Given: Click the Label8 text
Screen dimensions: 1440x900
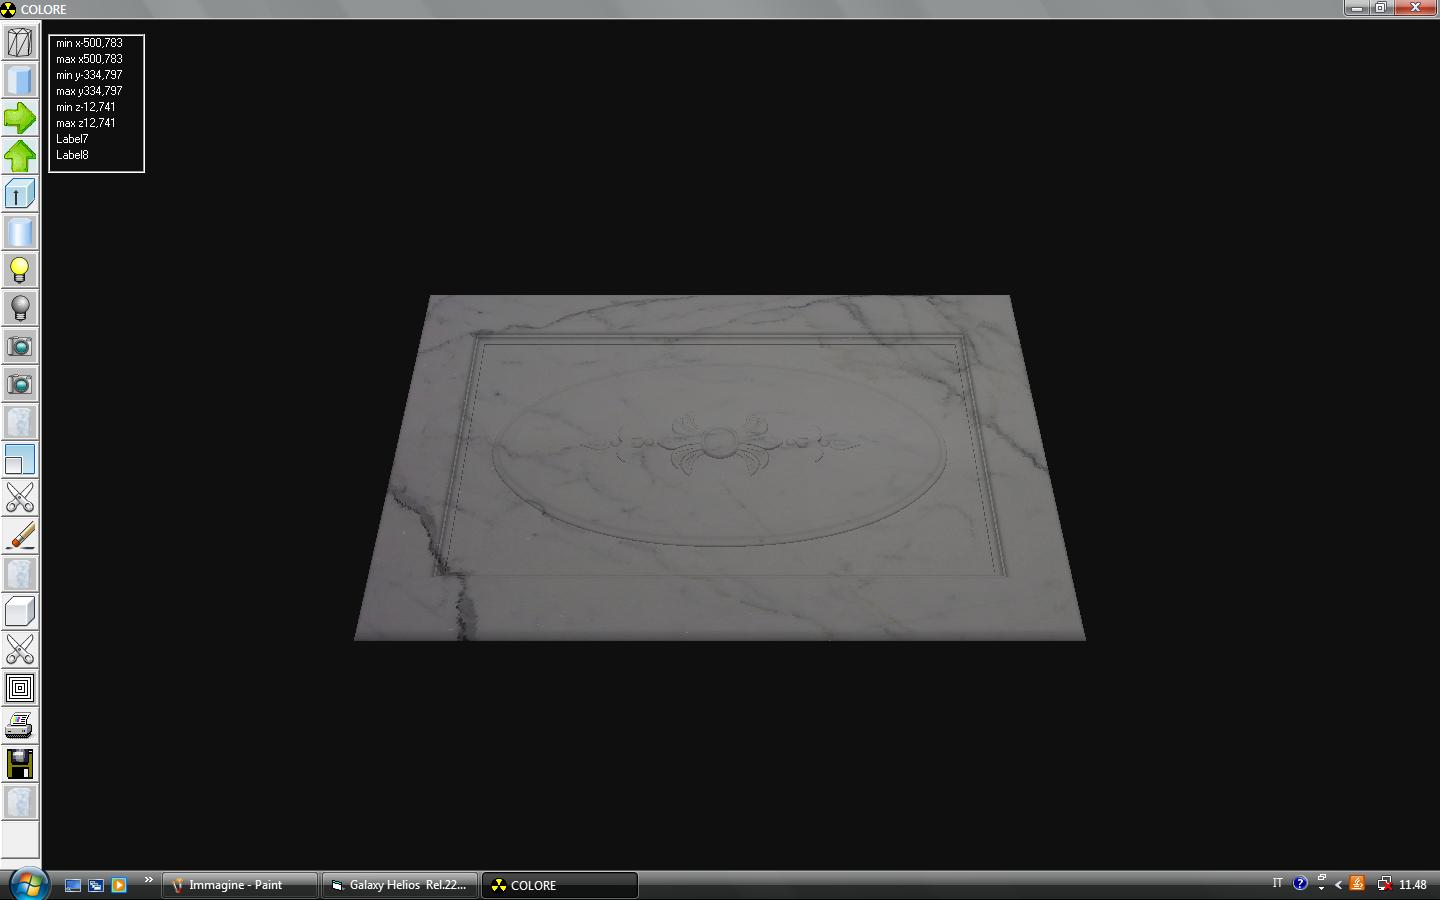Looking at the screenshot, I should coord(72,155).
